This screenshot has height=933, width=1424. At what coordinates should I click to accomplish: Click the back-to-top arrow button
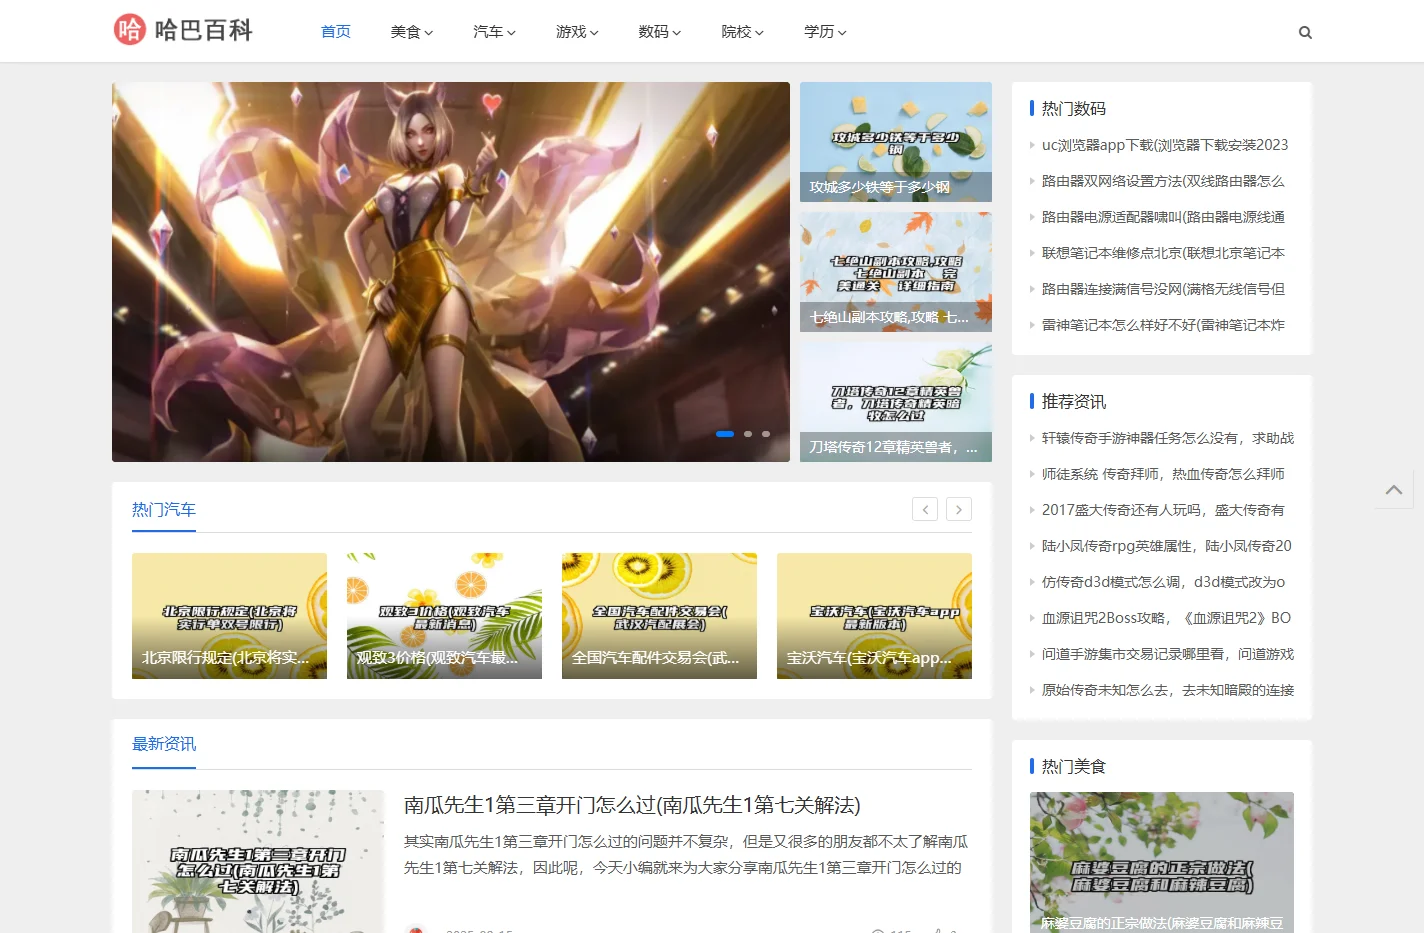1394,489
